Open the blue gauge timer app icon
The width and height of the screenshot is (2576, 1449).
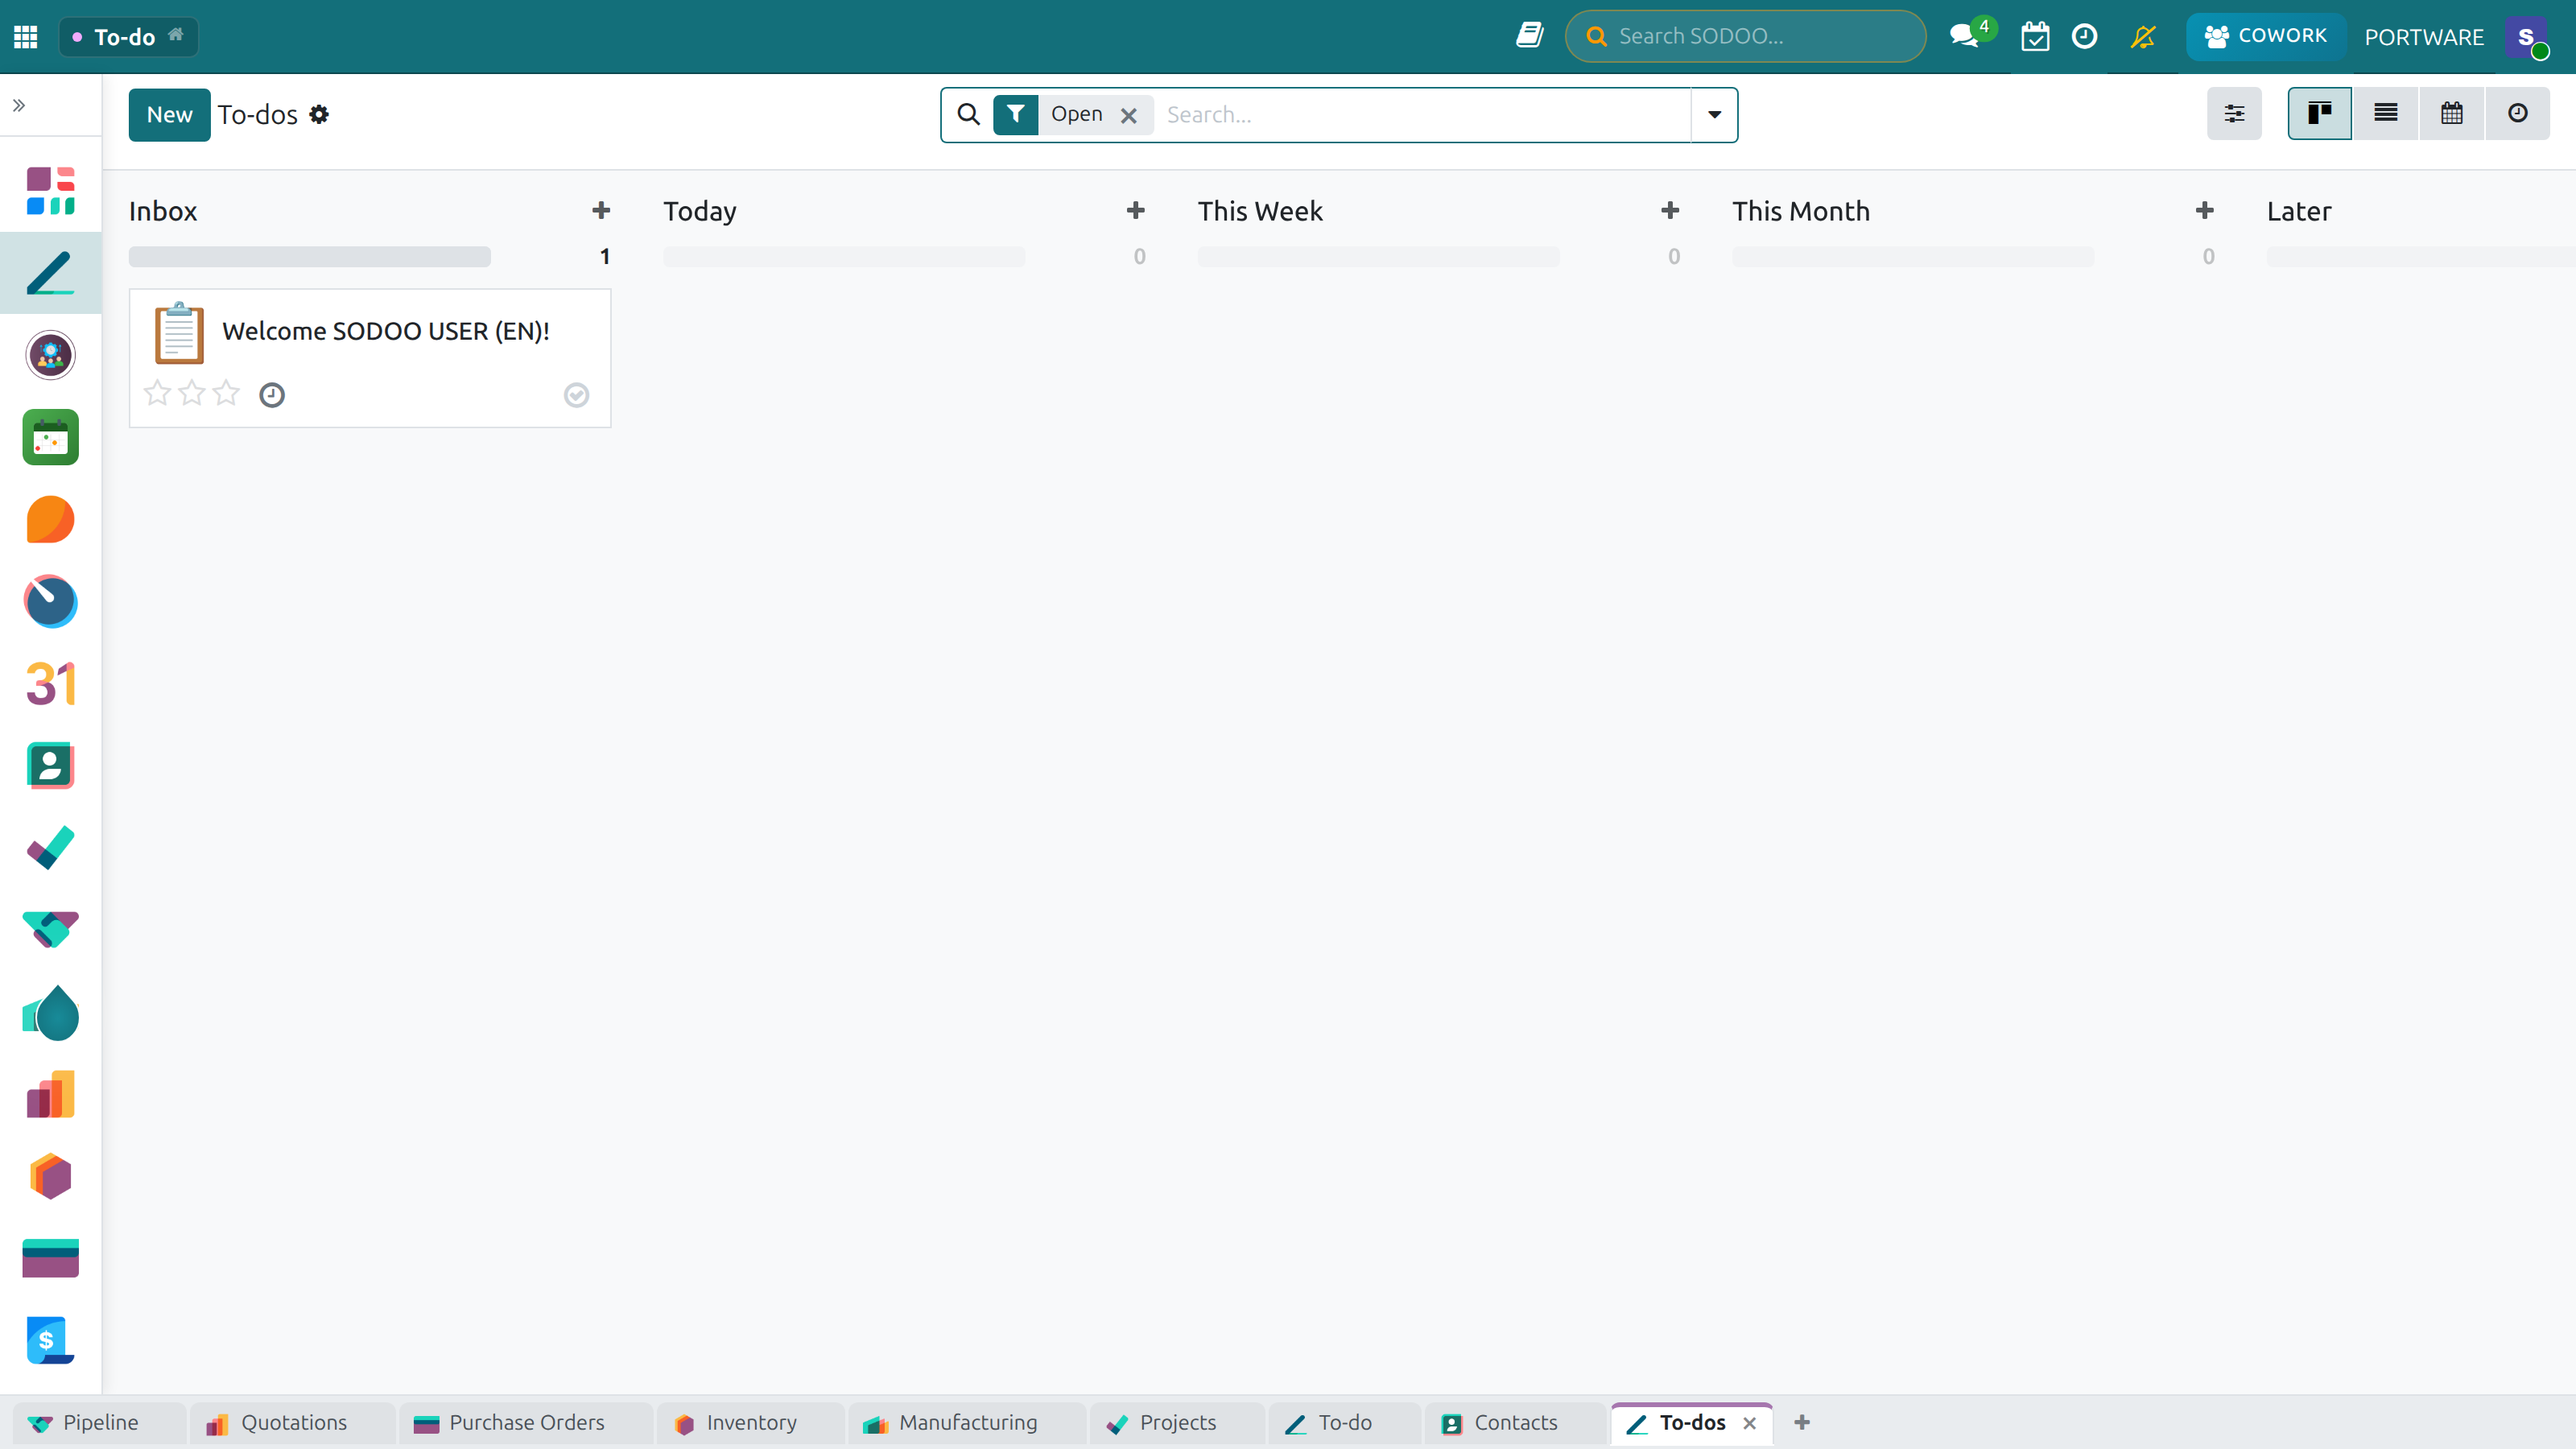click(51, 601)
